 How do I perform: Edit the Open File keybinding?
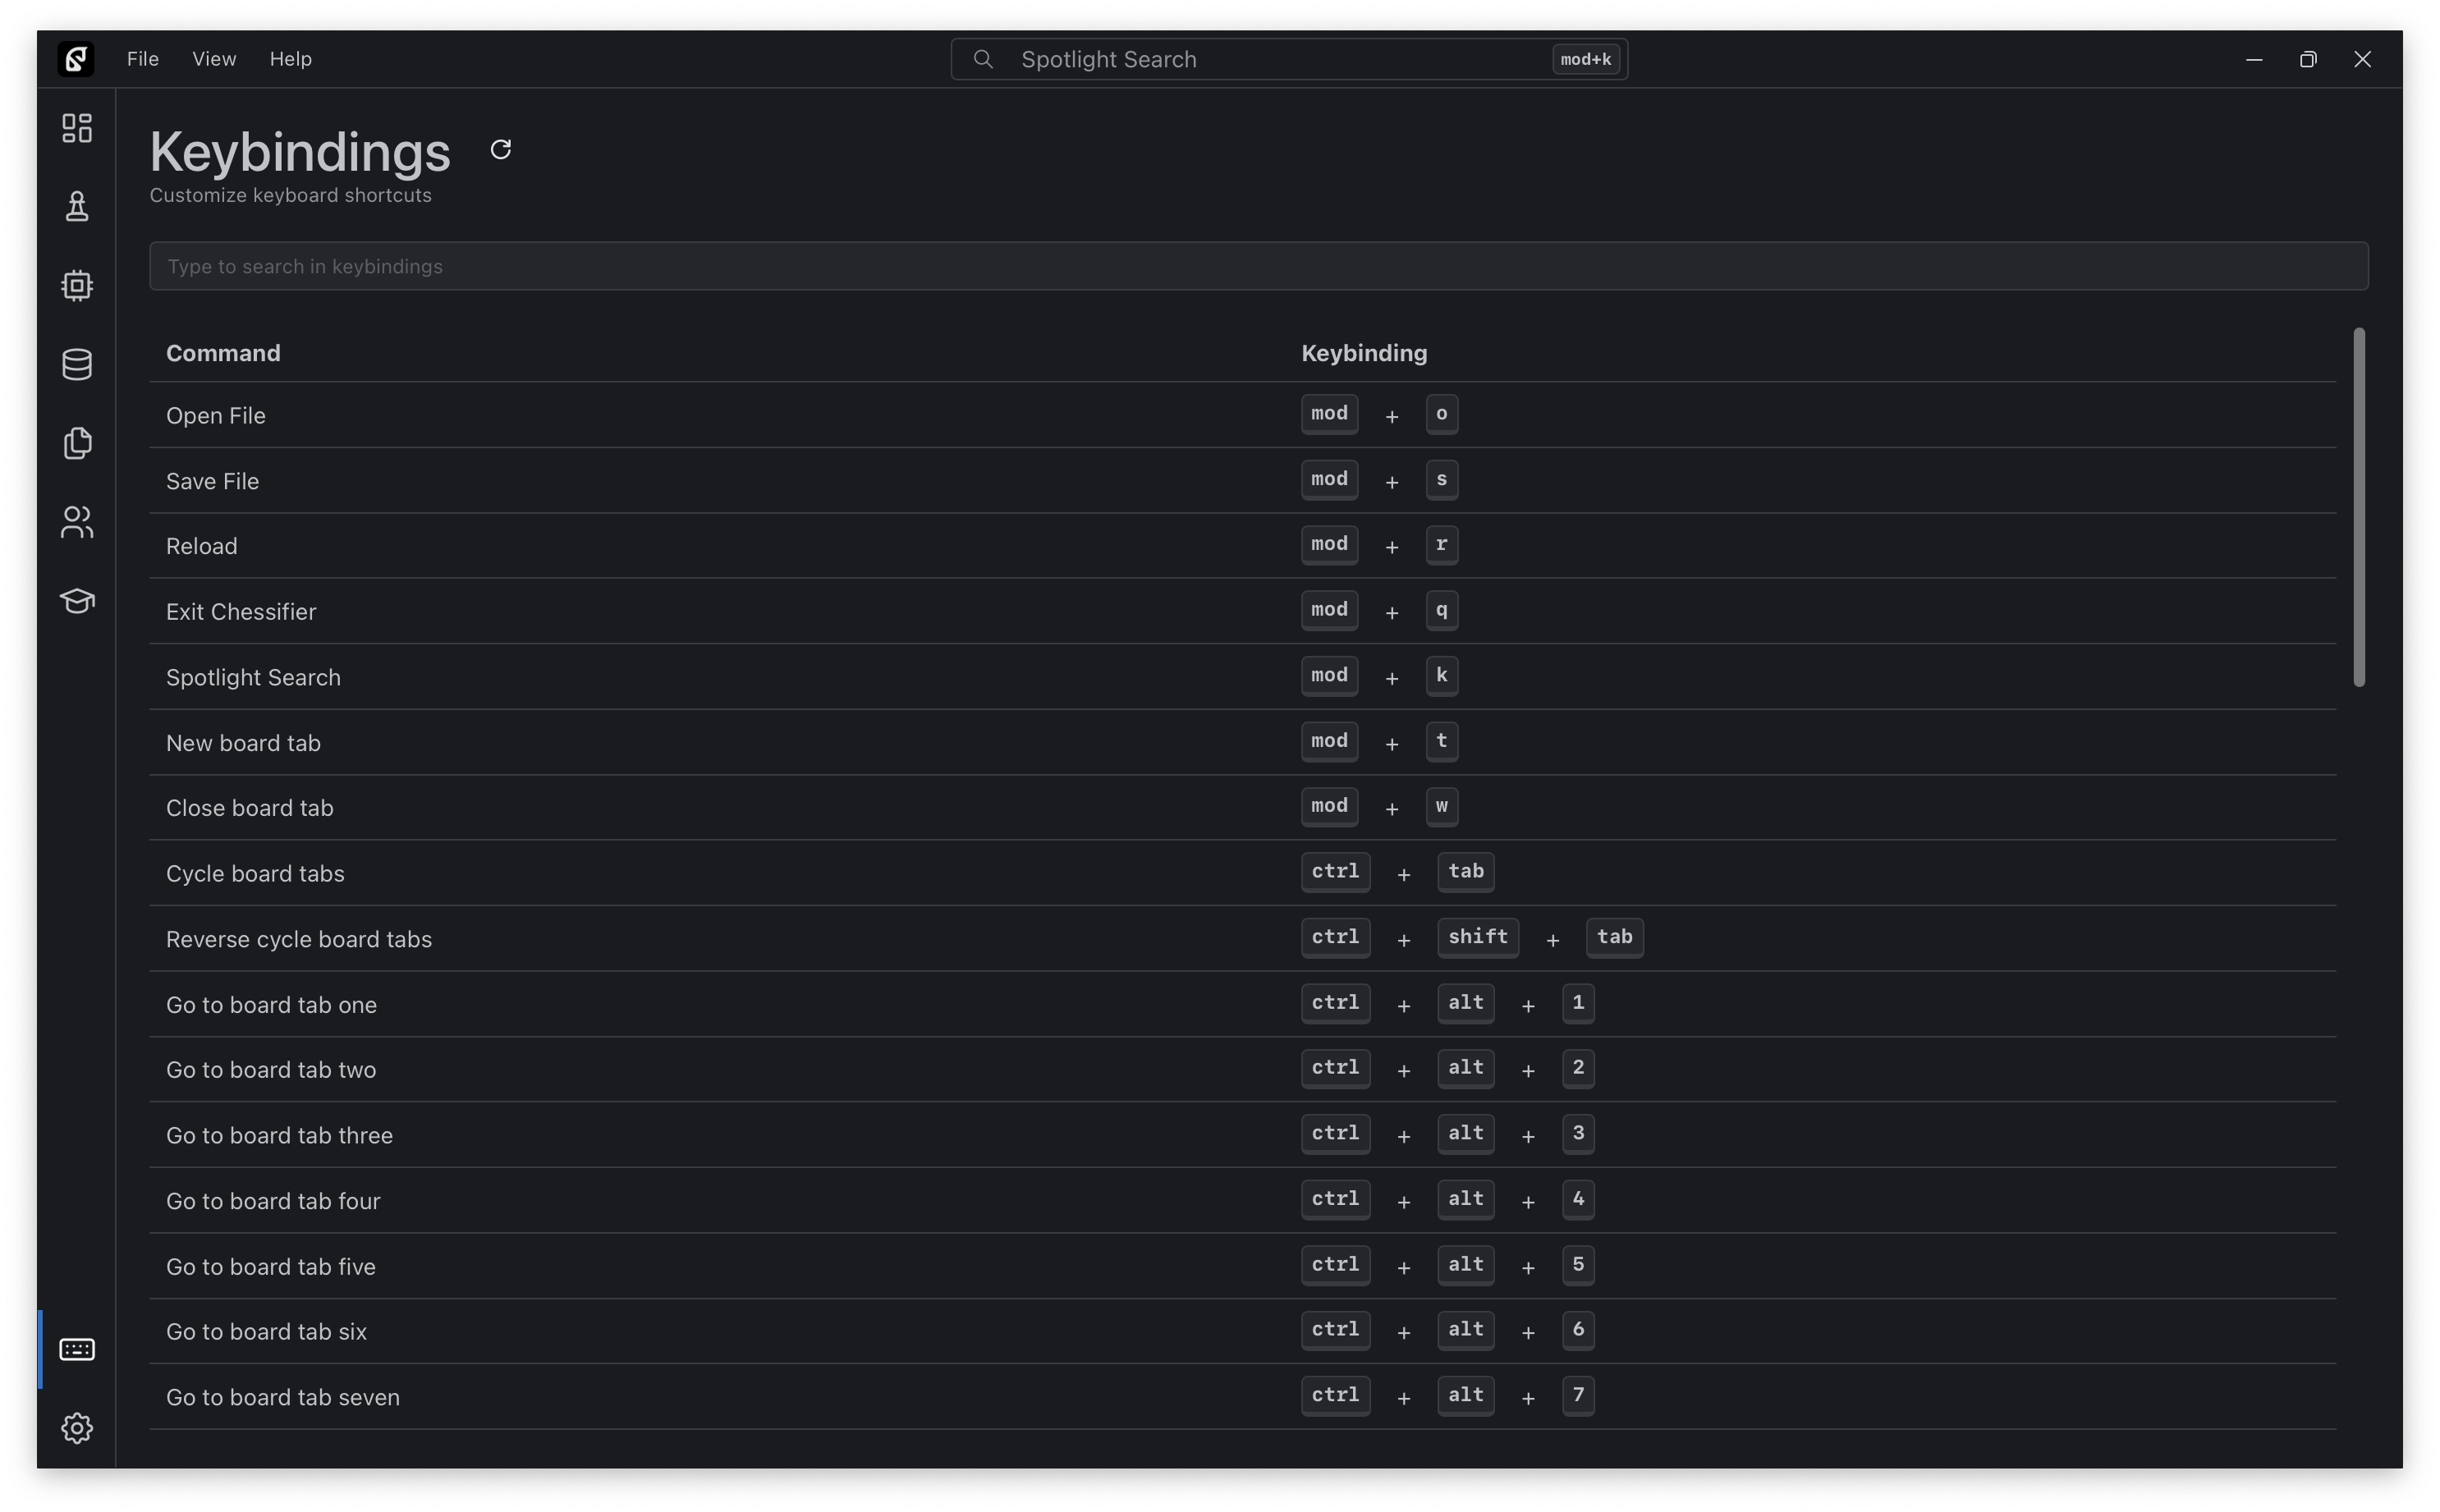tap(1379, 414)
